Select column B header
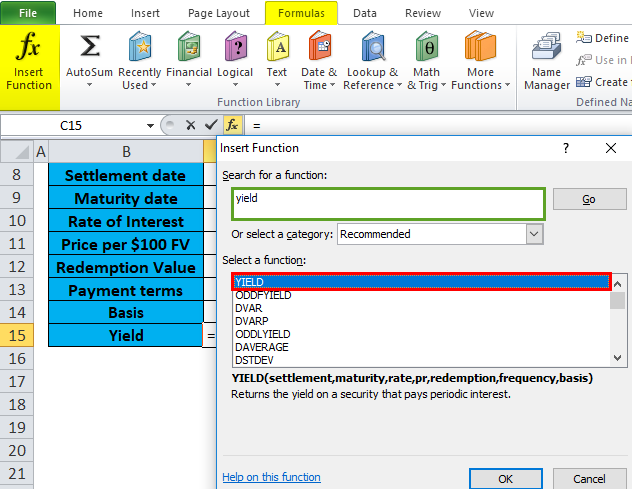632x489 pixels. pyautogui.click(x=126, y=152)
